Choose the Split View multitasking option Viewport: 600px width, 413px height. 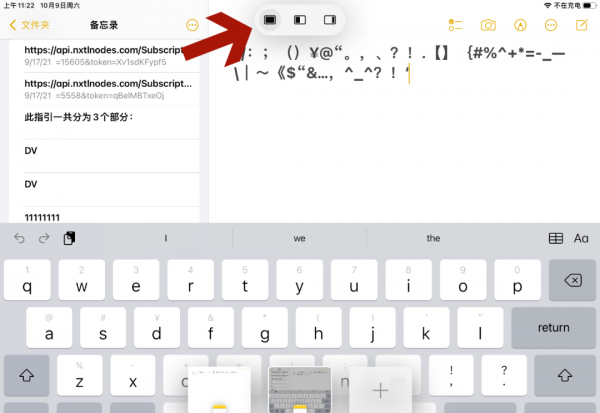[x=299, y=19]
